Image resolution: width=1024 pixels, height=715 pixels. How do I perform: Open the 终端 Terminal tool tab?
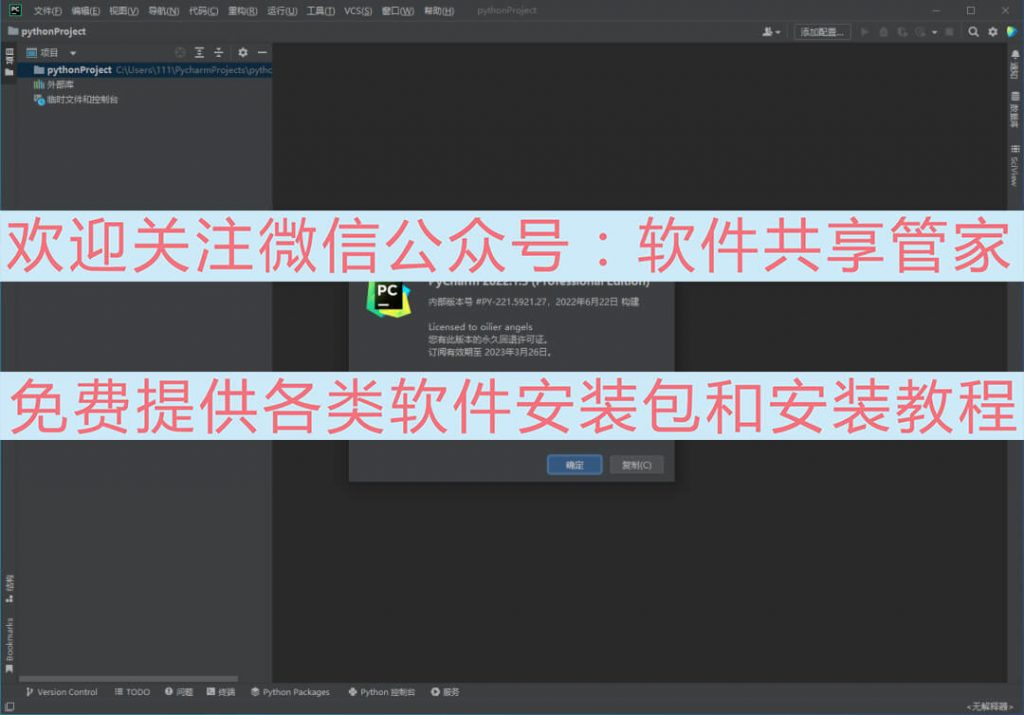(x=221, y=692)
